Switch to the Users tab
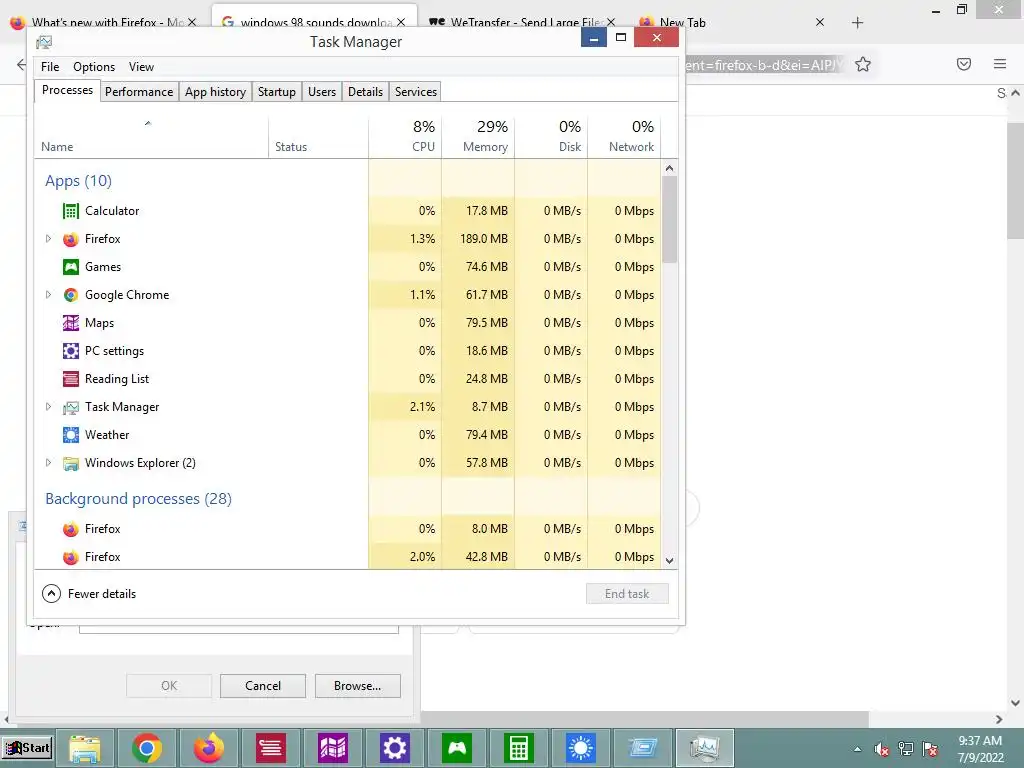 tap(322, 92)
